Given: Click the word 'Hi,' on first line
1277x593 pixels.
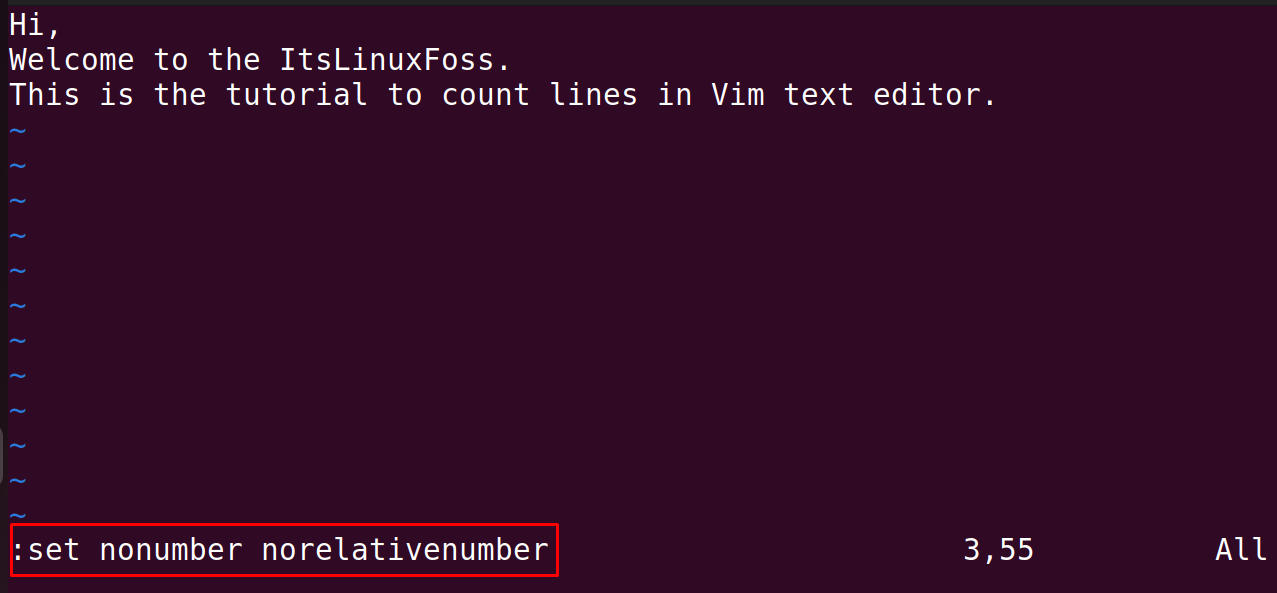Looking at the screenshot, I should [x=35, y=25].
